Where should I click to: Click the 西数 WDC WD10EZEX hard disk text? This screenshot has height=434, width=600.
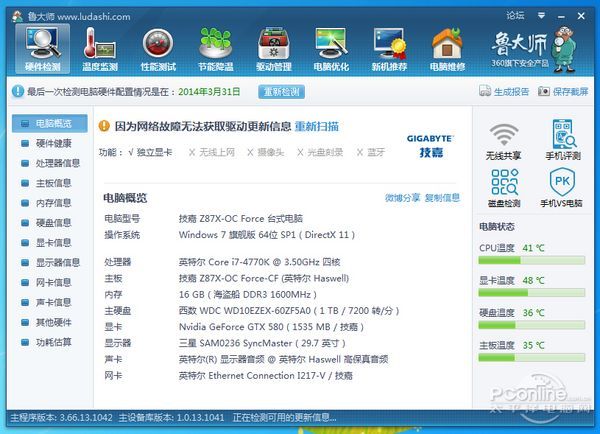coord(289,311)
